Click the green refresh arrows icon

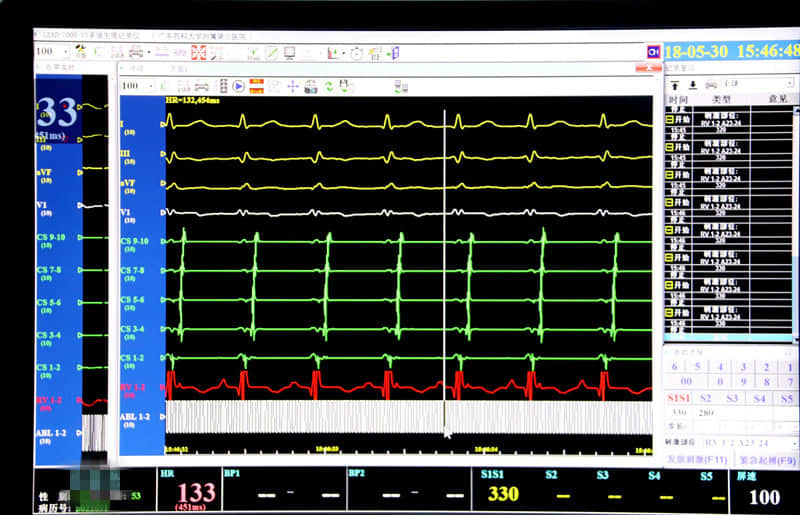(328, 87)
